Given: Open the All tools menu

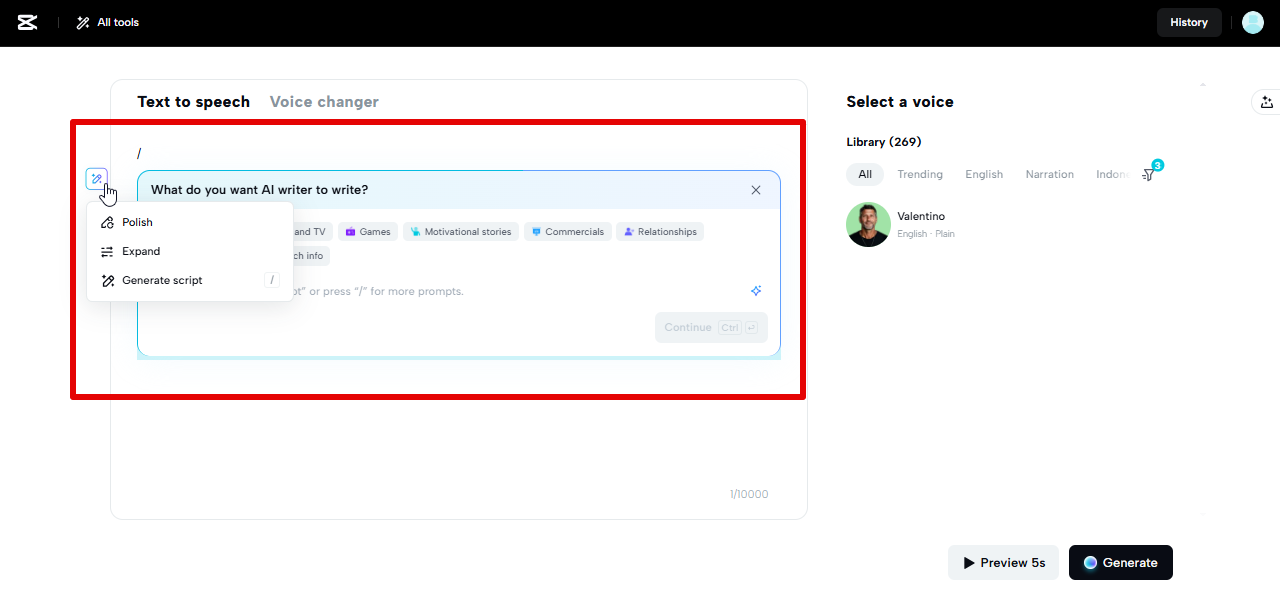Looking at the screenshot, I should point(108,22).
